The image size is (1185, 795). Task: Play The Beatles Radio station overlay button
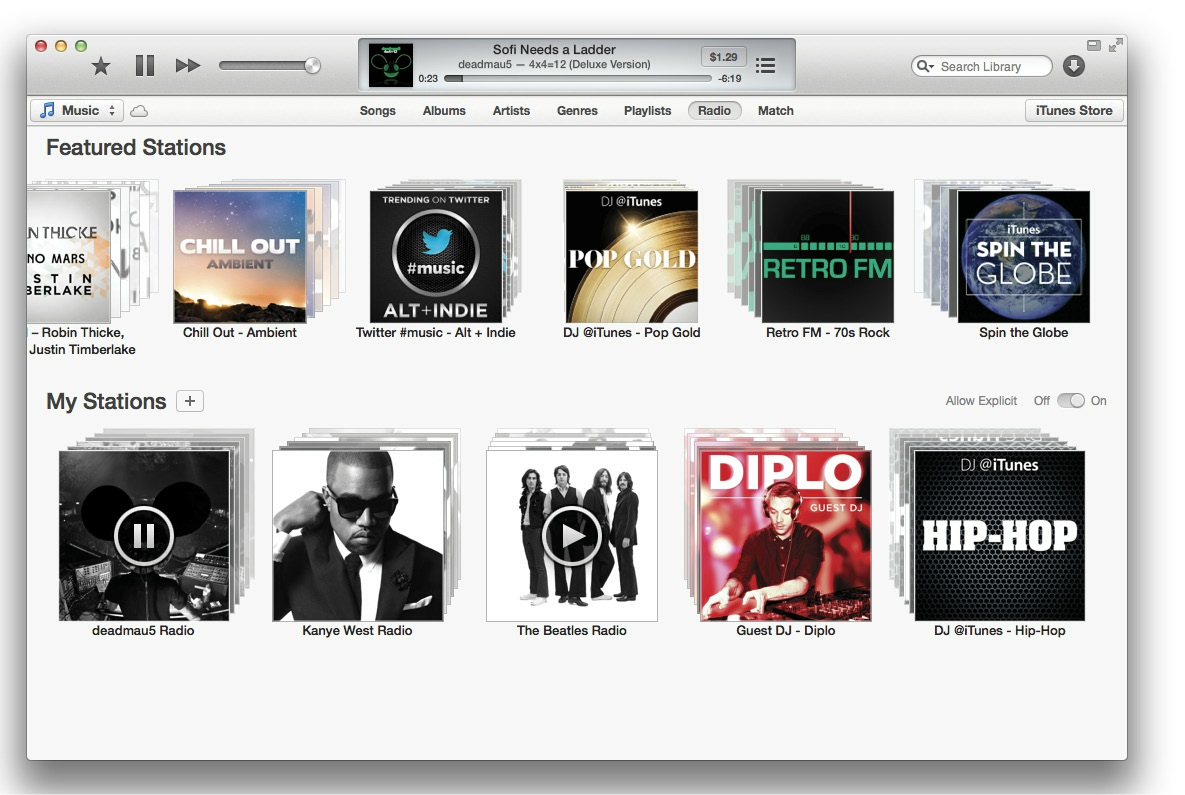click(571, 535)
